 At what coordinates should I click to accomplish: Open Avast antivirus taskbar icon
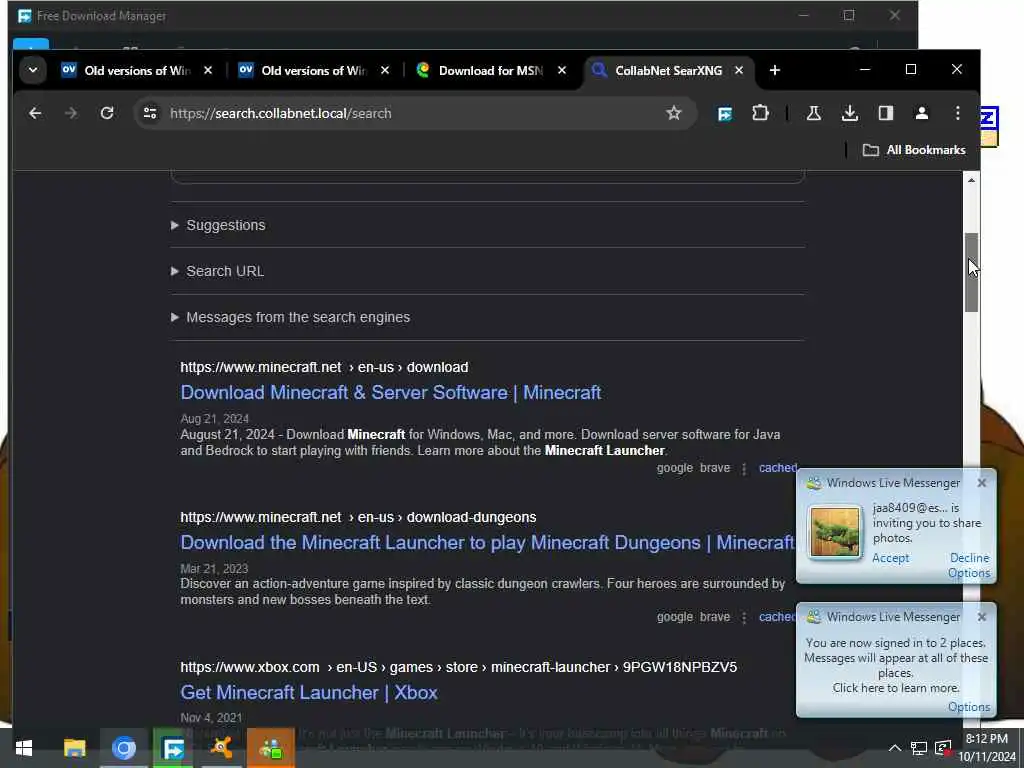point(222,748)
